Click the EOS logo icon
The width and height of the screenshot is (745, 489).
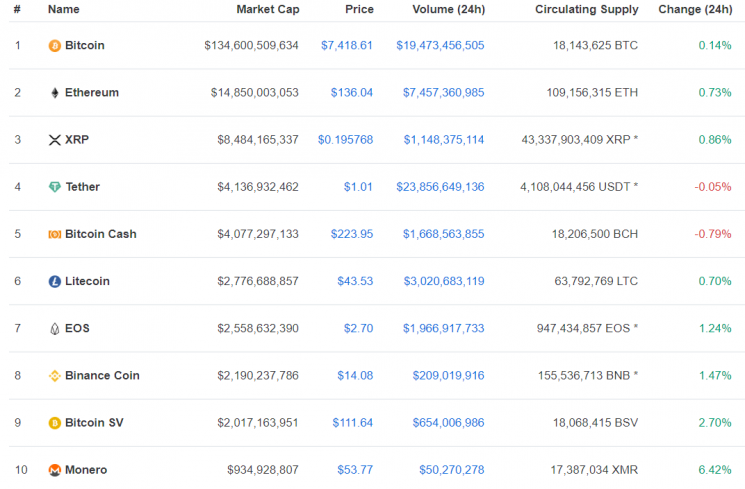tap(55, 328)
